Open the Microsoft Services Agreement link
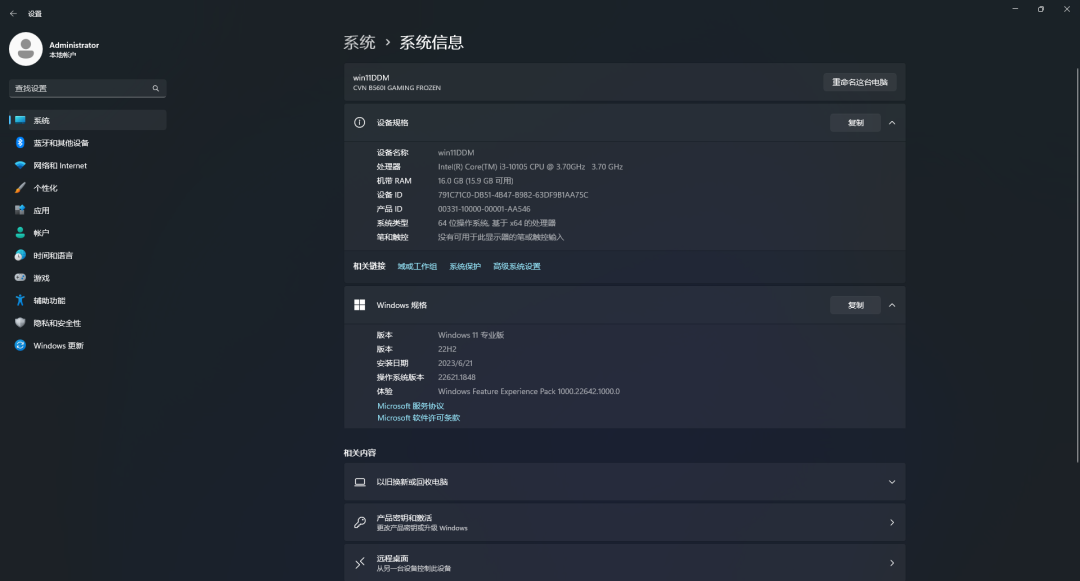1080x581 pixels. pyautogui.click(x=410, y=406)
